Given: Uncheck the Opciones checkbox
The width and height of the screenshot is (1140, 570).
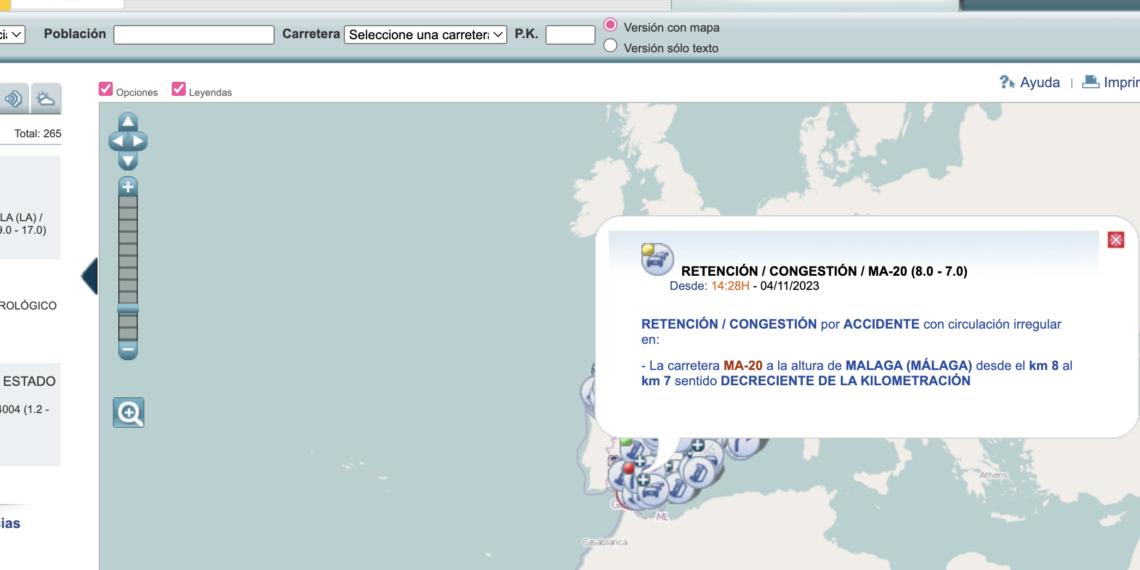Looking at the screenshot, I should 106,89.
